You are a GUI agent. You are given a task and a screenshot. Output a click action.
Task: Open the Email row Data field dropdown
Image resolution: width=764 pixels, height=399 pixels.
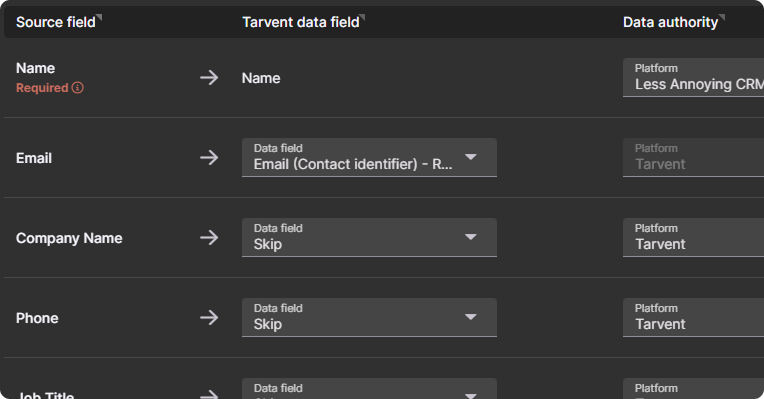coord(369,157)
